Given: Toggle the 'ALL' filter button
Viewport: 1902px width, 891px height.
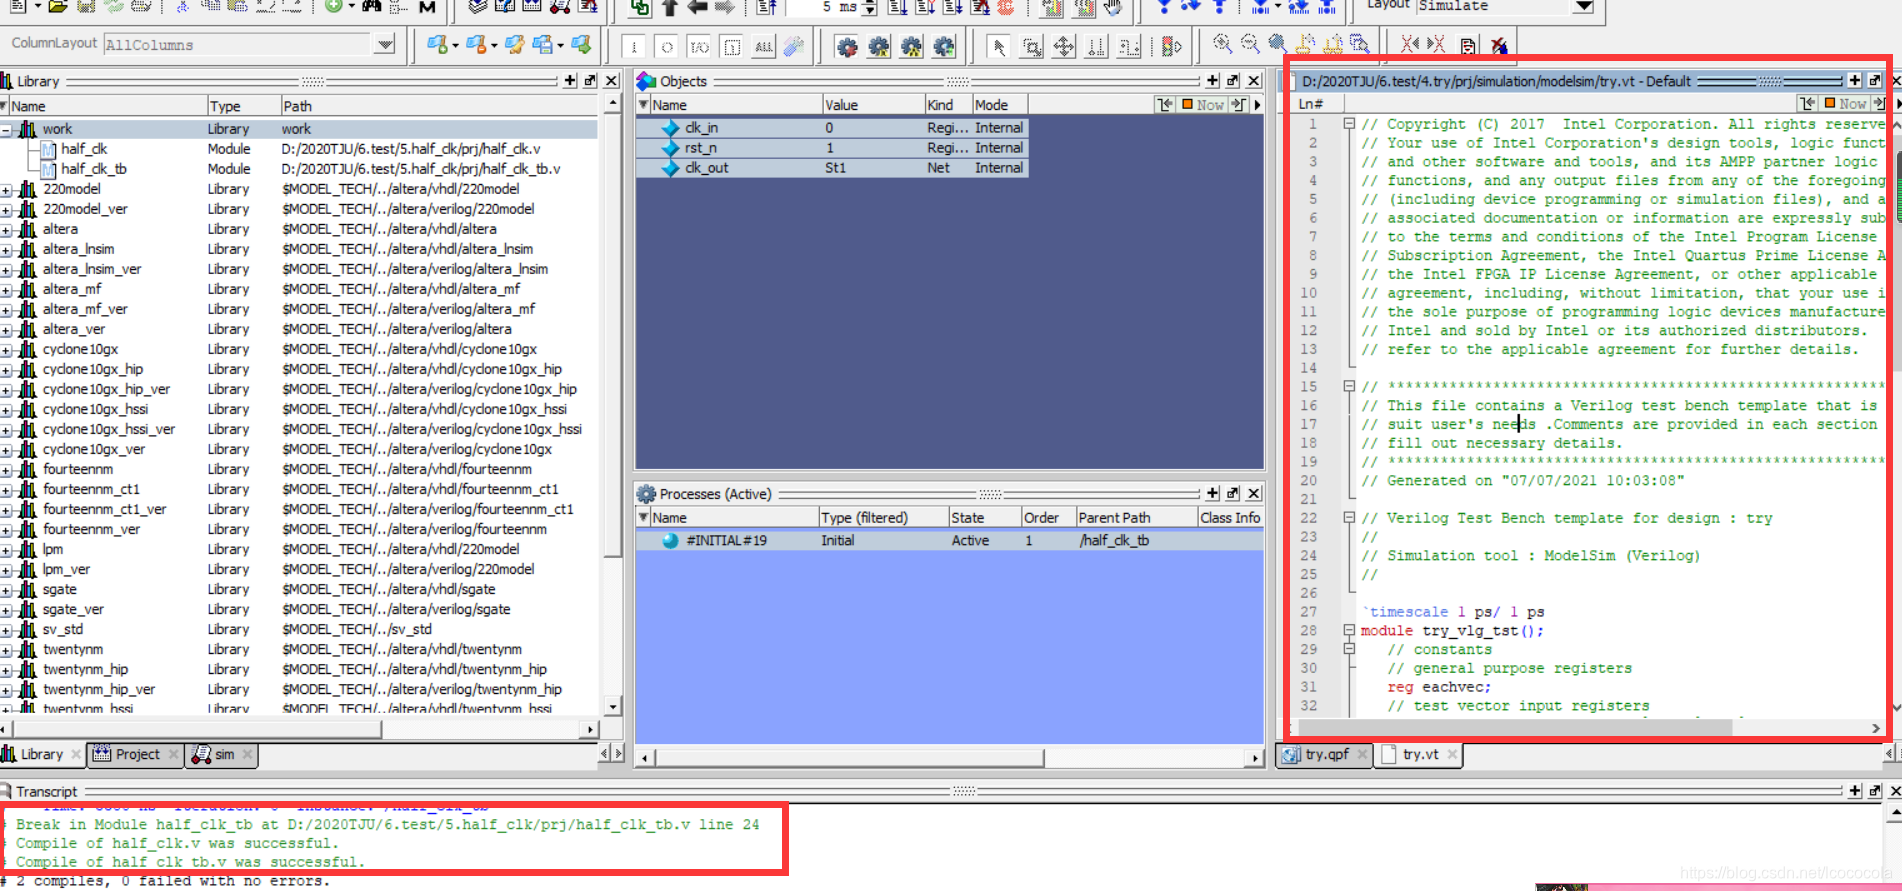Looking at the screenshot, I should [x=764, y=47].
